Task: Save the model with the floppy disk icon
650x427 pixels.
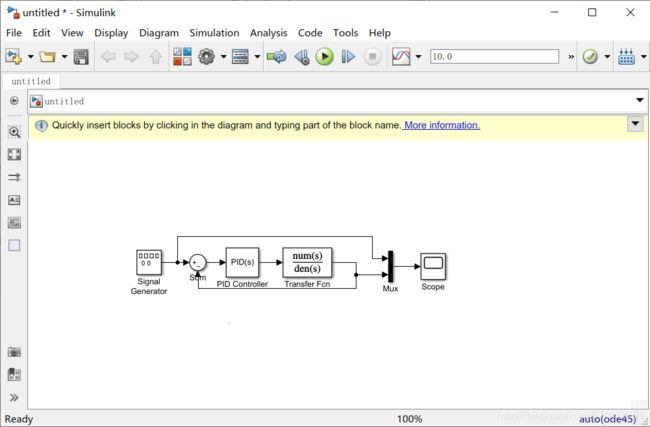Action: point(81,57)
